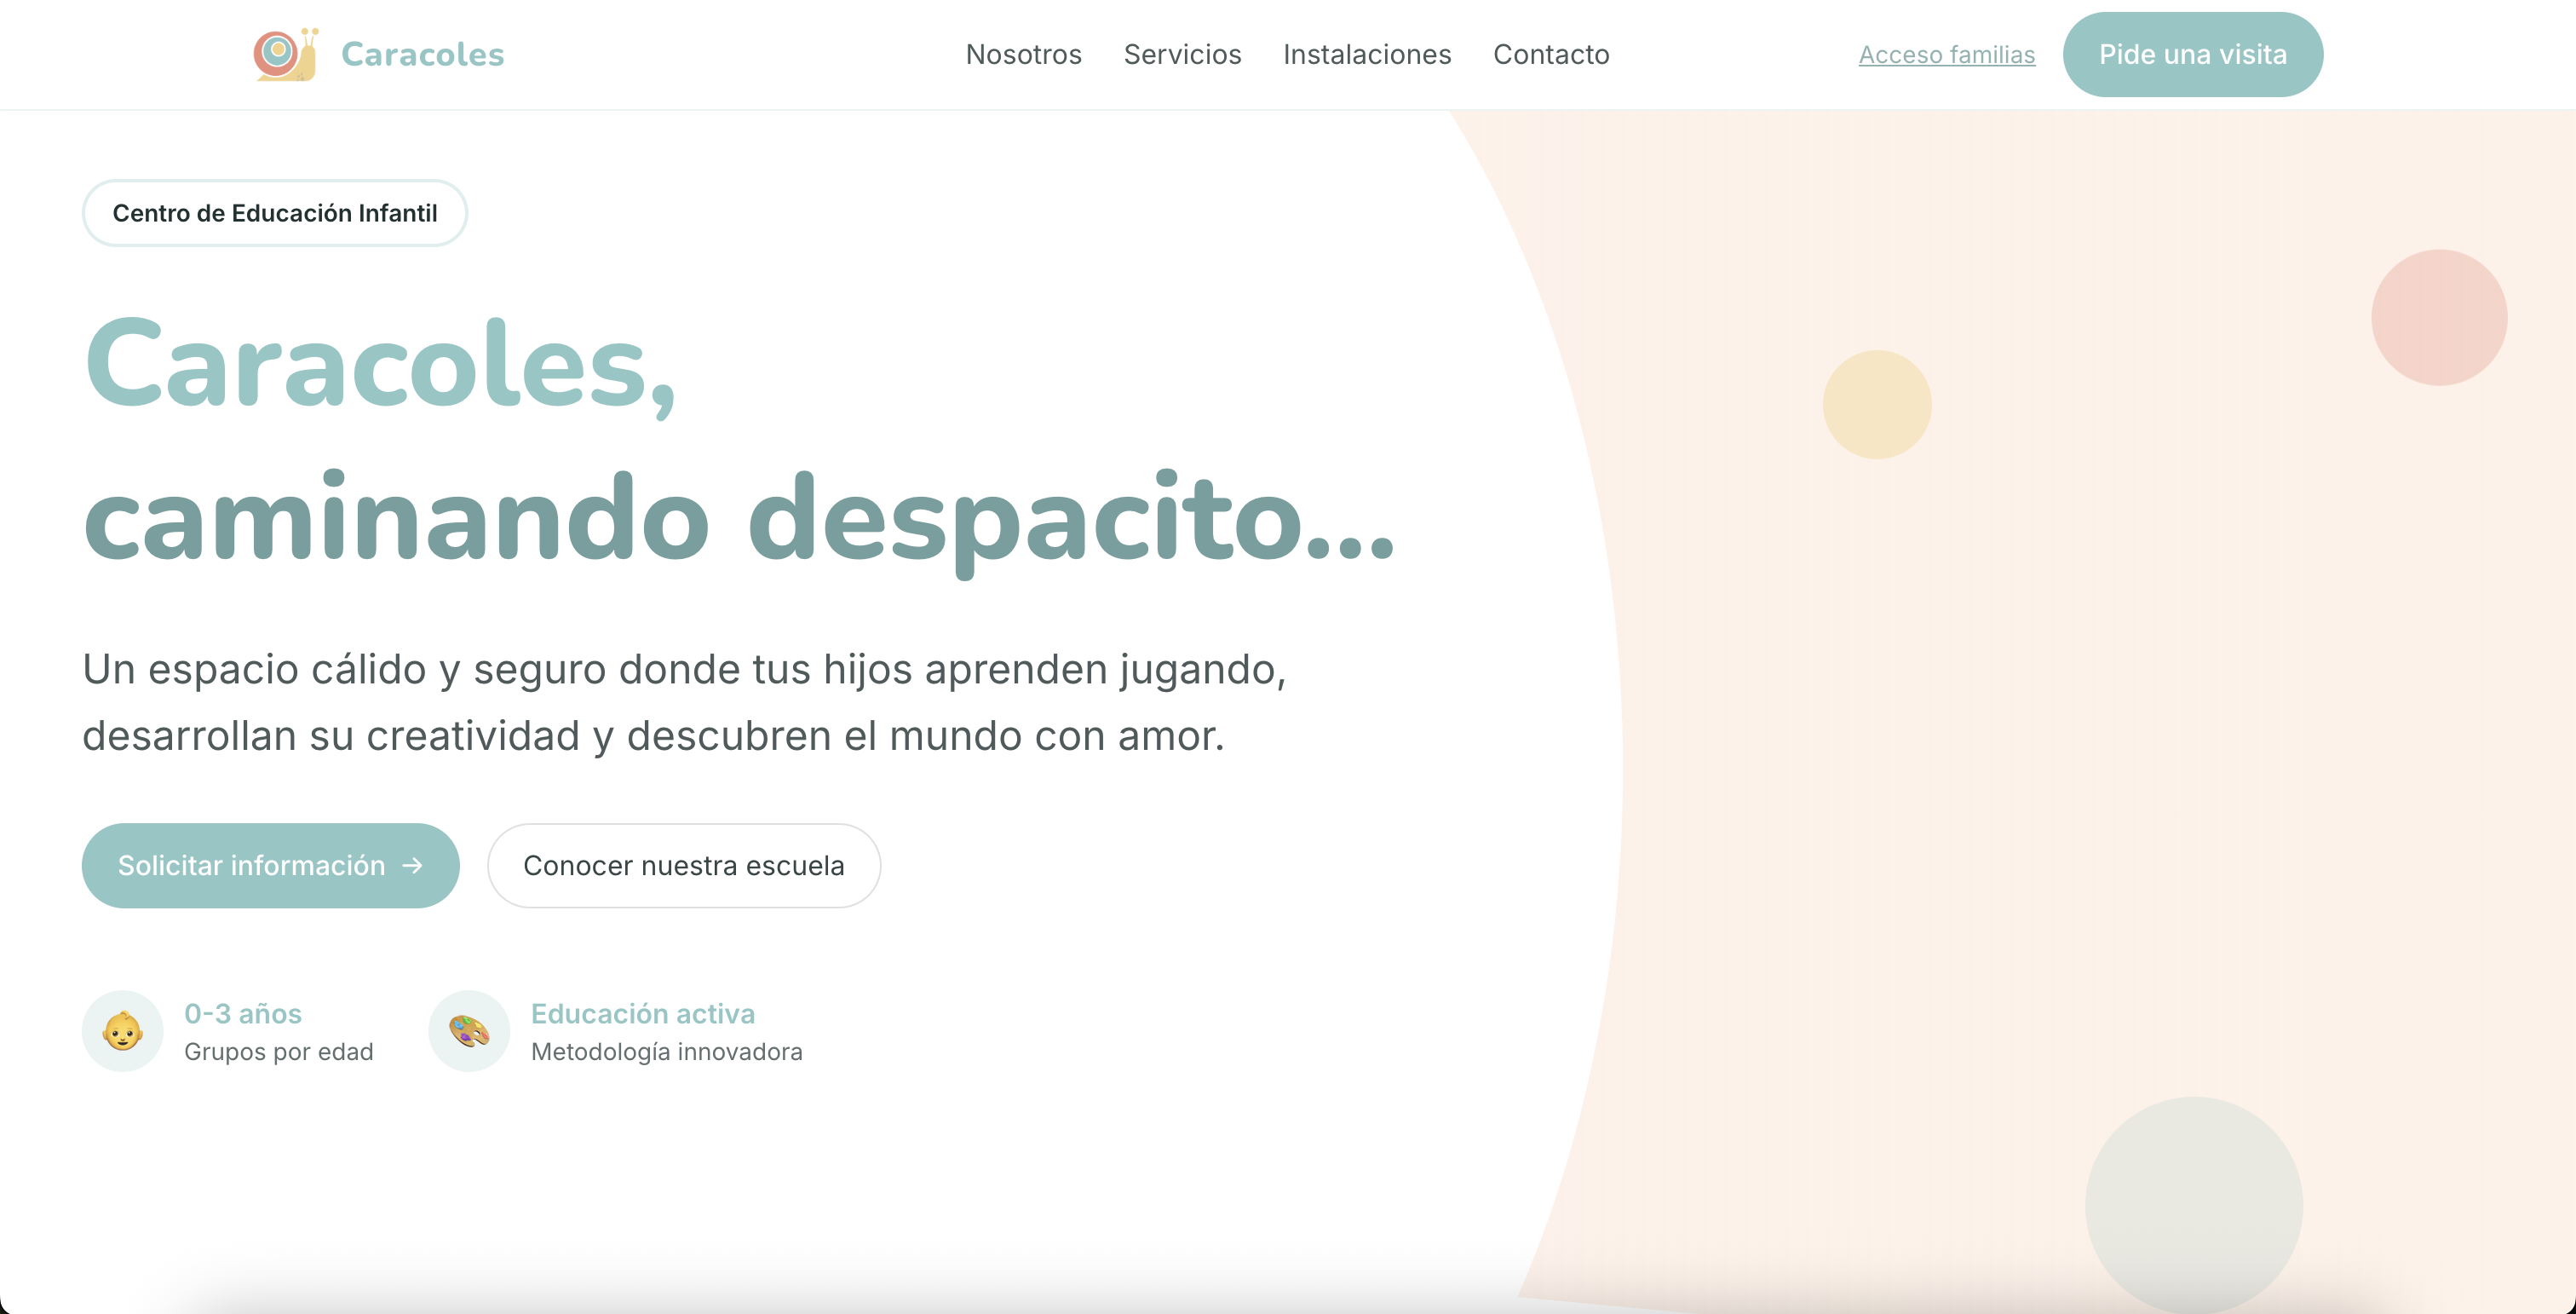Viewport: 2576px width, 1314px height.
Task: Click the Caracoles brand name in header
Action: [422, 54]
